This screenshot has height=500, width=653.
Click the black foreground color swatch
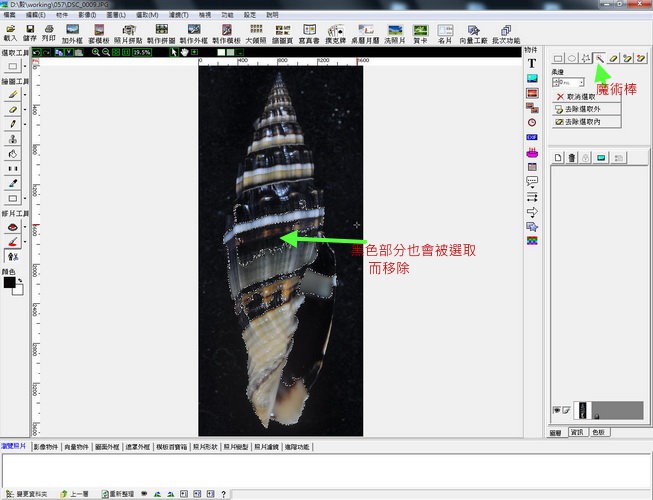point(10,283)
